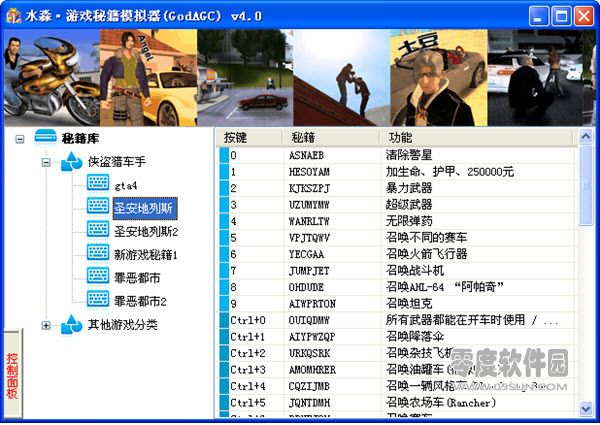Select the OHDUDE cheat code
Screen dimensions: 600x425
click(x=306, y=287)
